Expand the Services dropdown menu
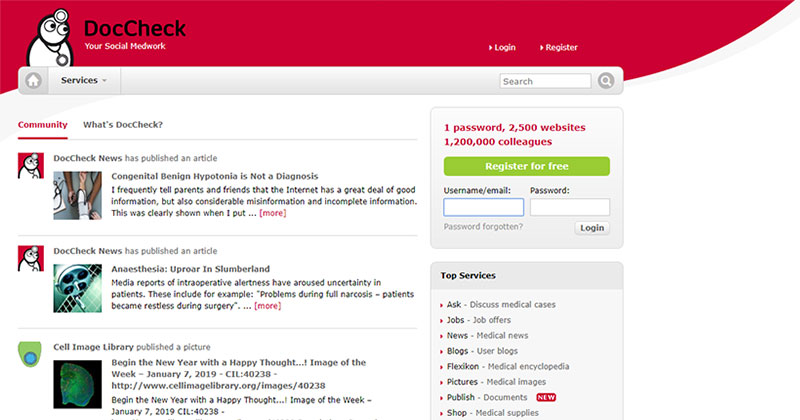 click(x=84, y=81)
